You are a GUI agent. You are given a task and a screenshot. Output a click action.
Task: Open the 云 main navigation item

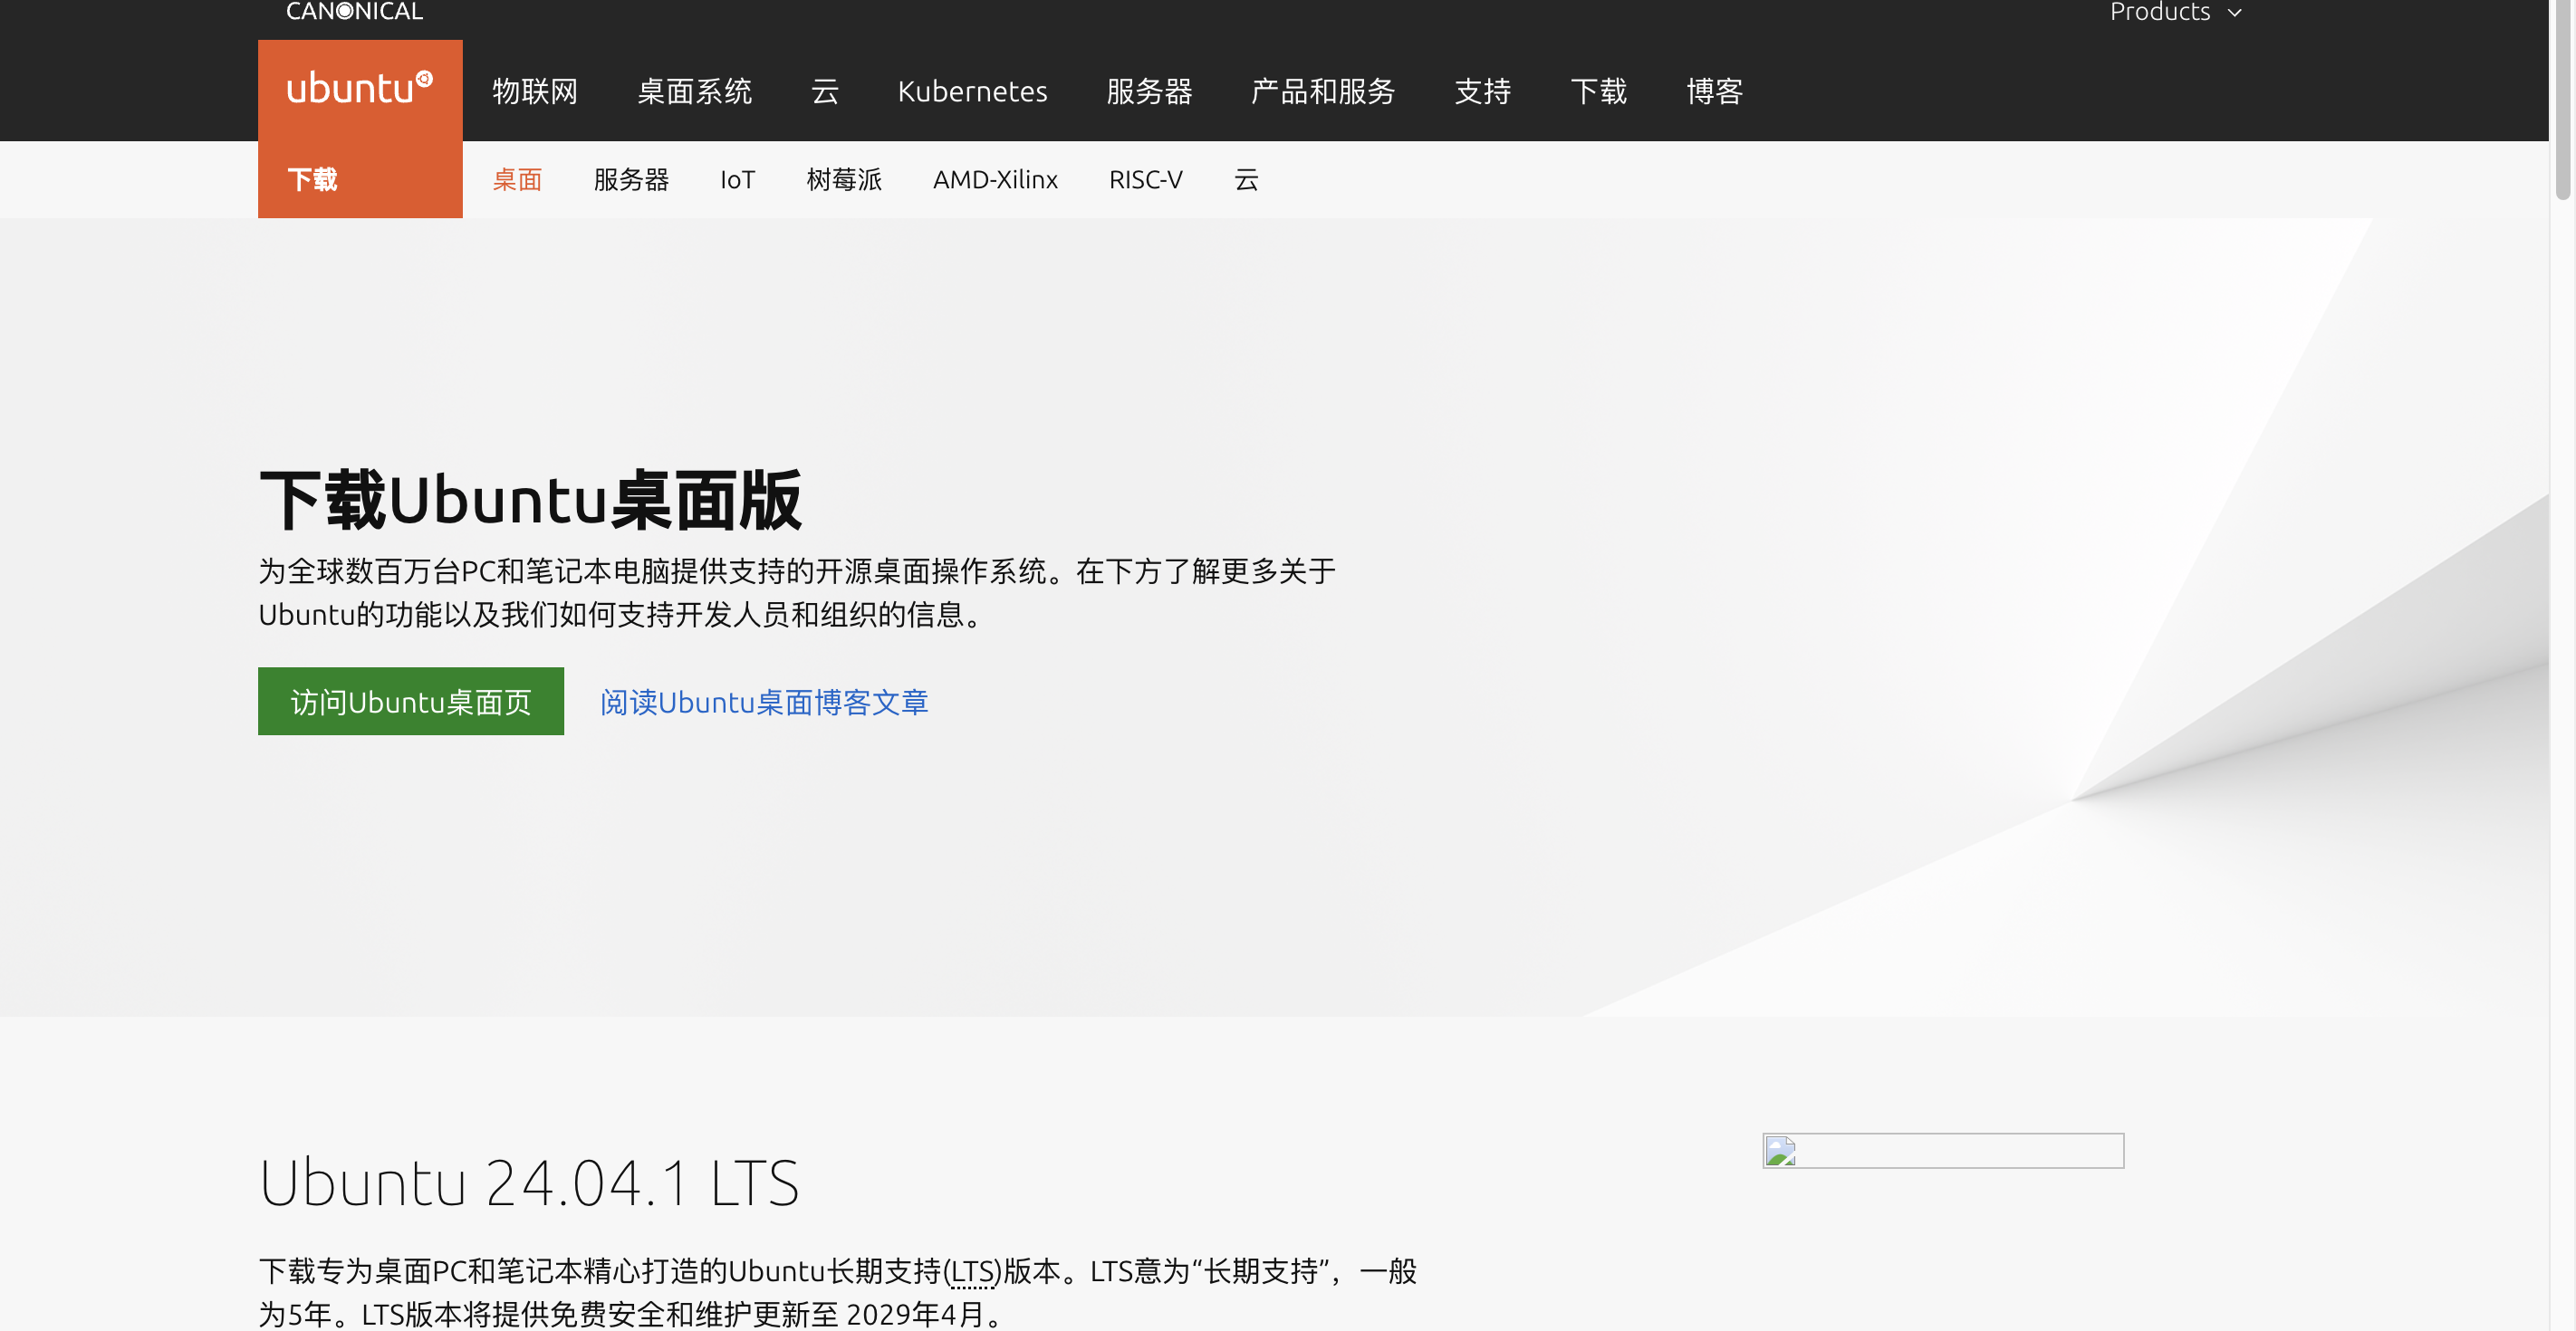click(825, 91)
